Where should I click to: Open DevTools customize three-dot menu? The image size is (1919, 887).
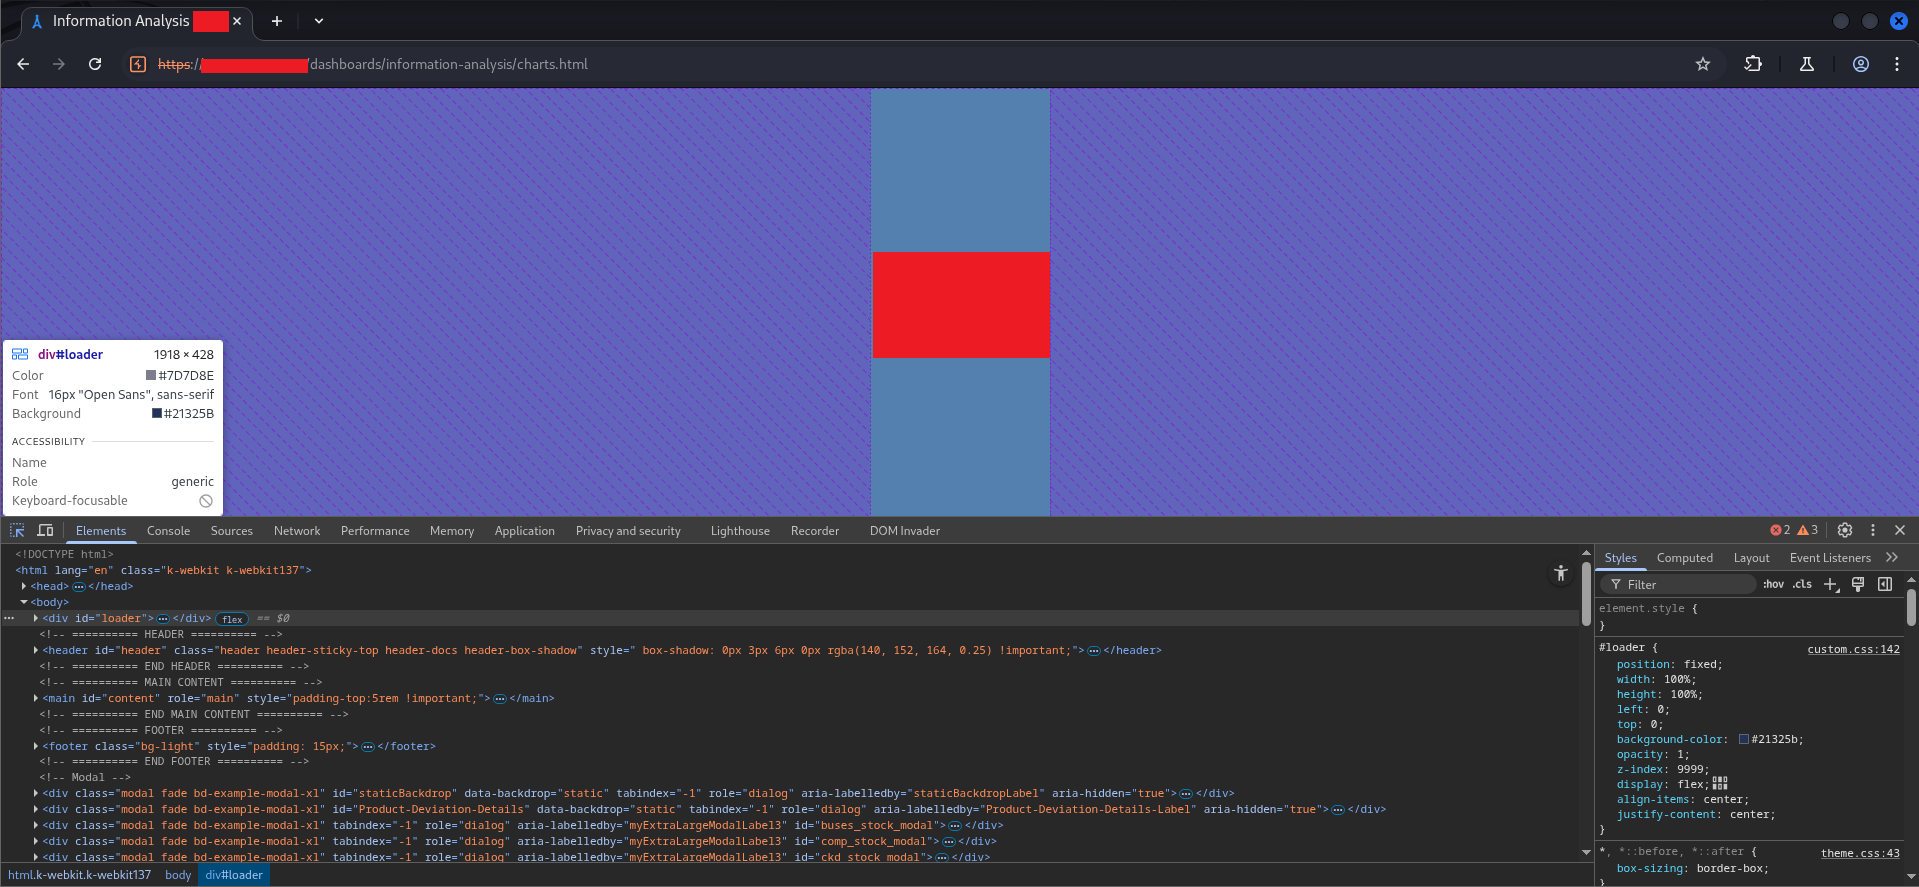[x=1873, y=530]
